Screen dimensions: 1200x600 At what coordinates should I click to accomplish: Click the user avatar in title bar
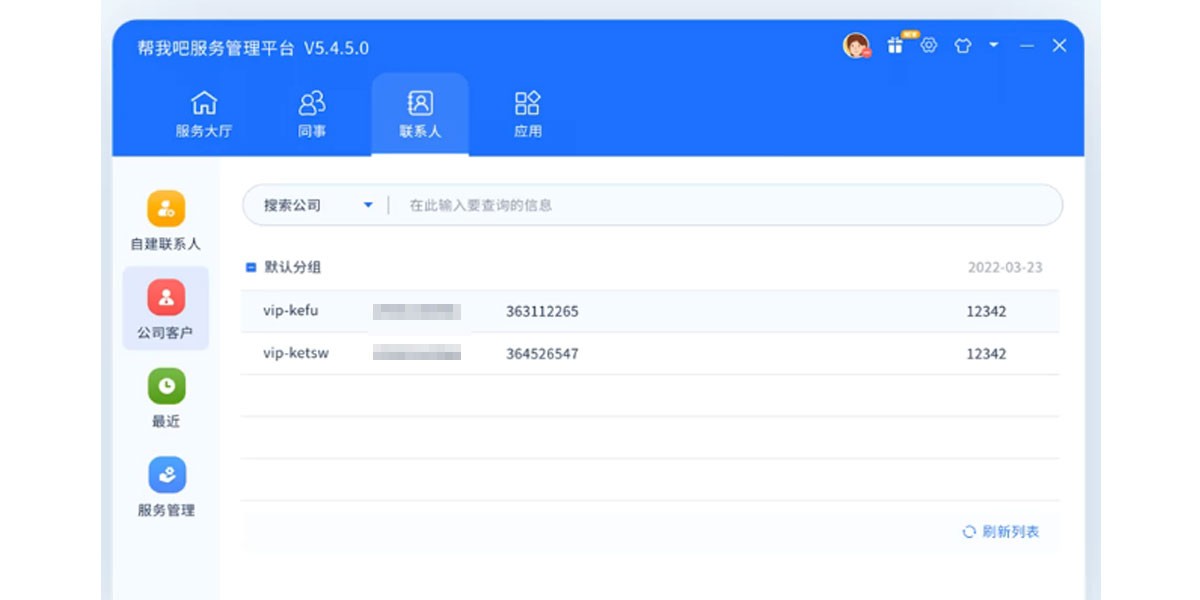(x=856, y=45)
